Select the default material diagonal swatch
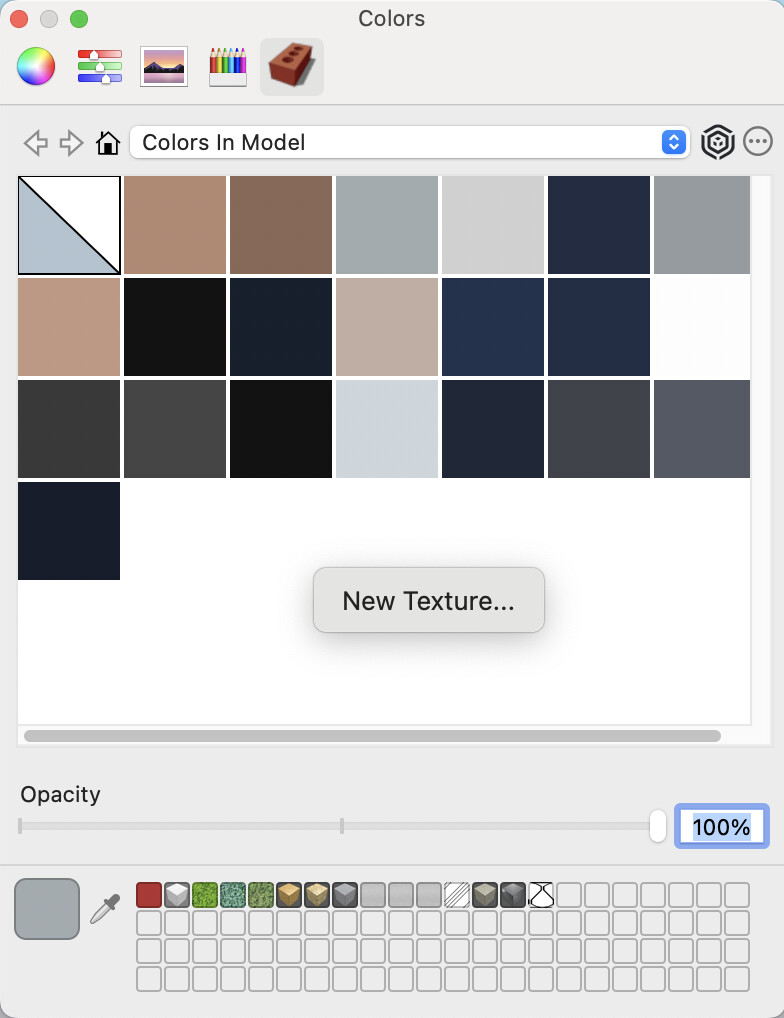Image resolution: width=784 pixels, height=1018 pixels. tap(69, 225)
